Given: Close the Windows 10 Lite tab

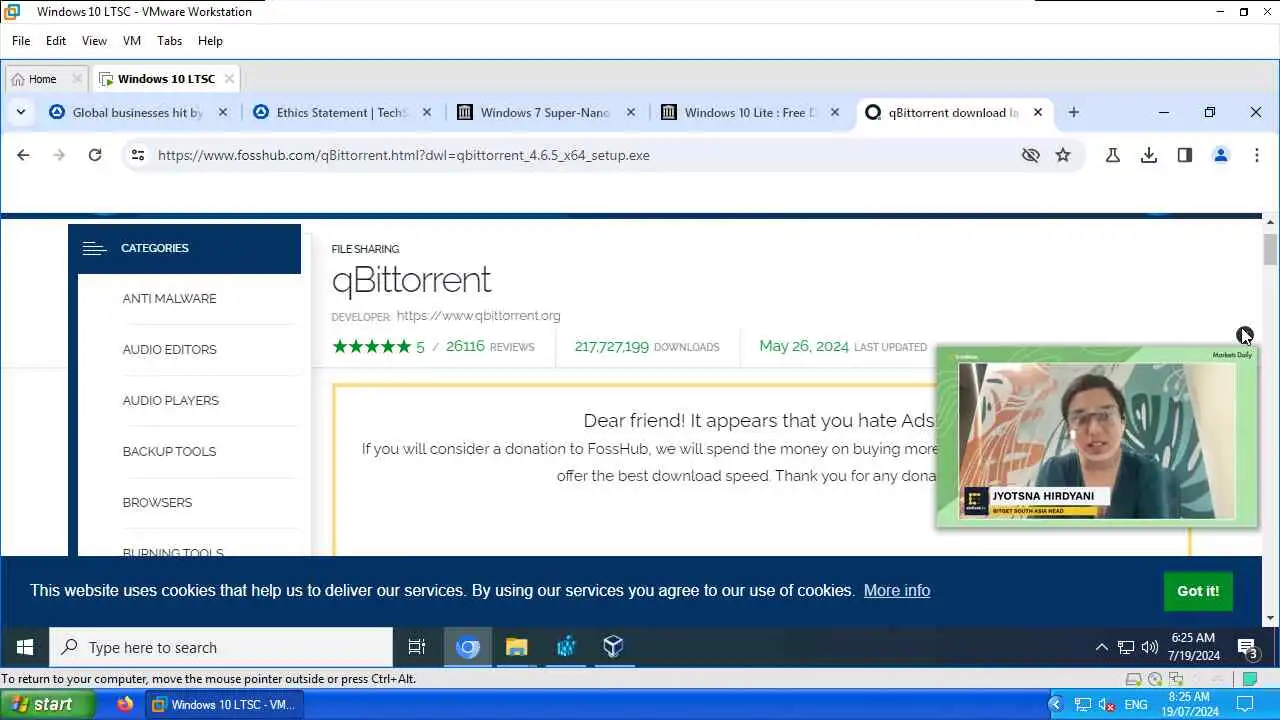Looking at the screenshot, I should pos(835,113).
